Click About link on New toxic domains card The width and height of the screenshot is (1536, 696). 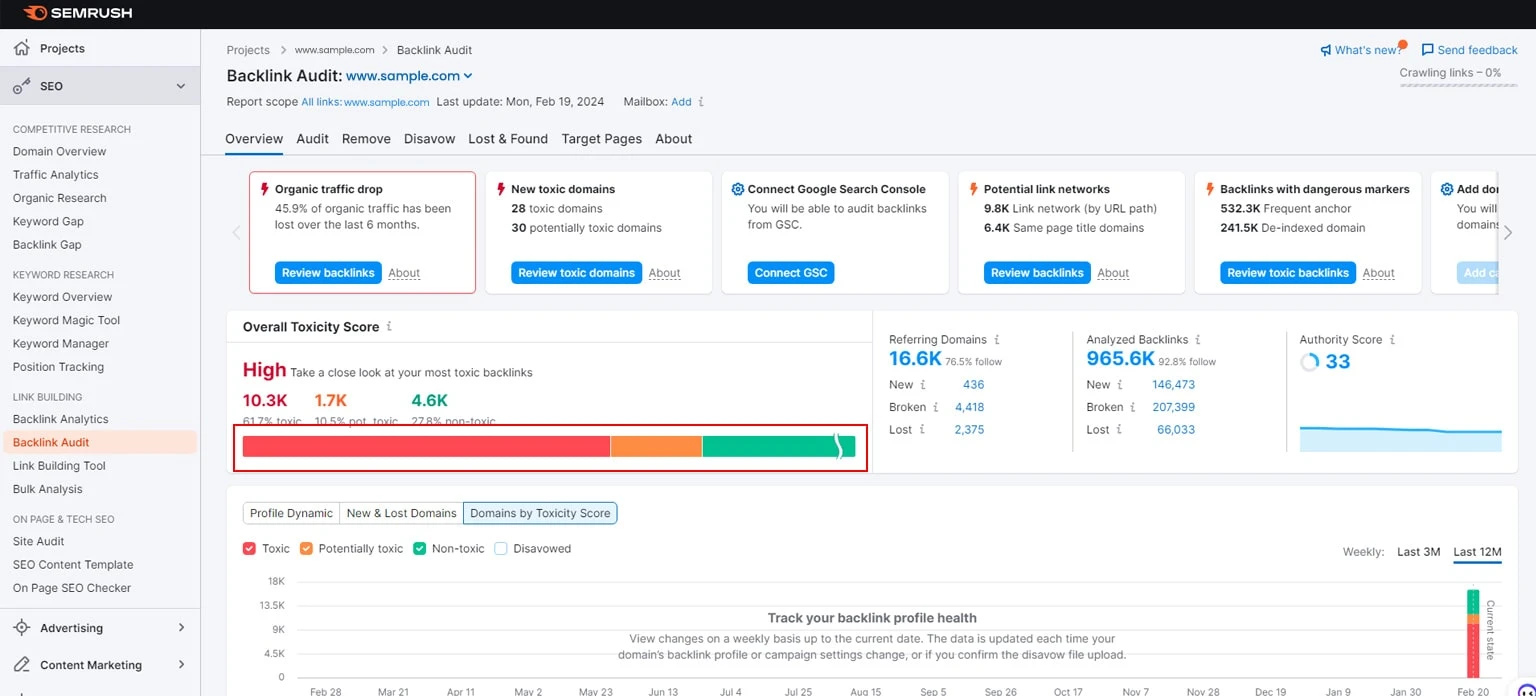[664, 273]
